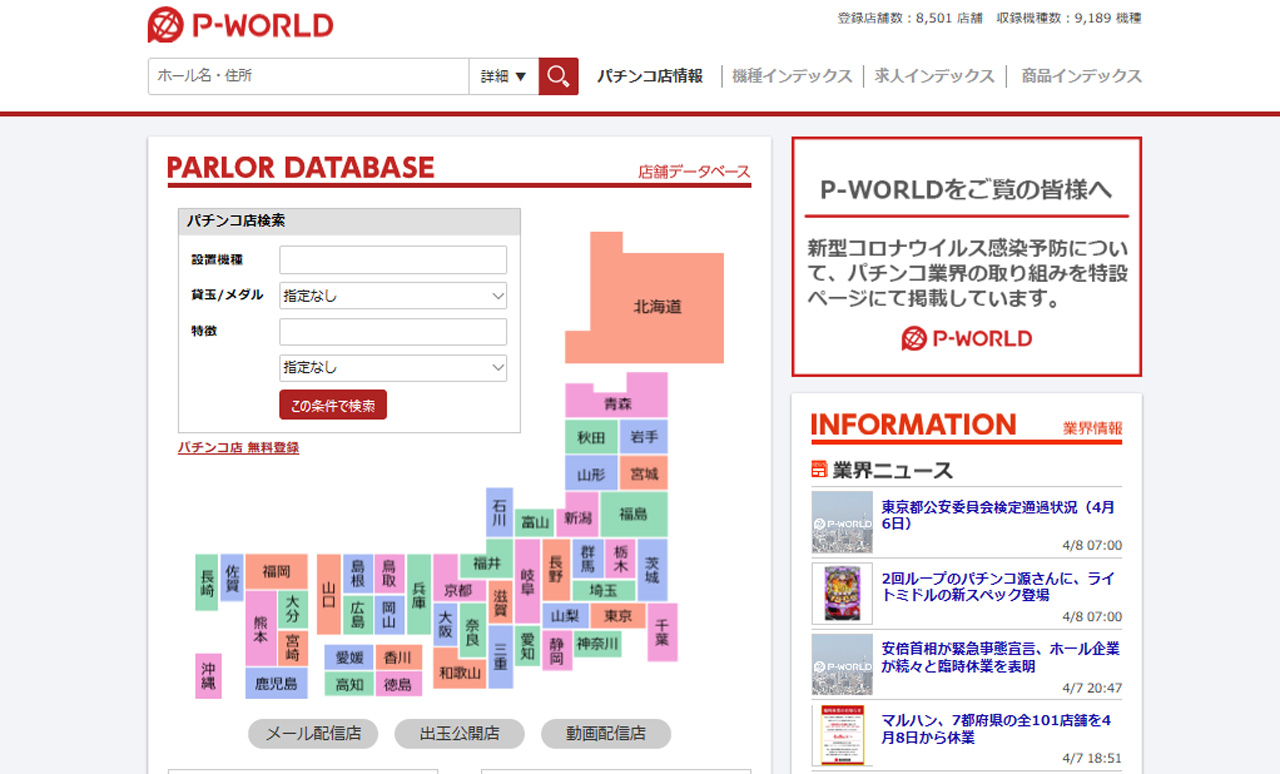
Task: Click the 業界情報 label
Action: pyautogui.click(x=1093, y=428)
